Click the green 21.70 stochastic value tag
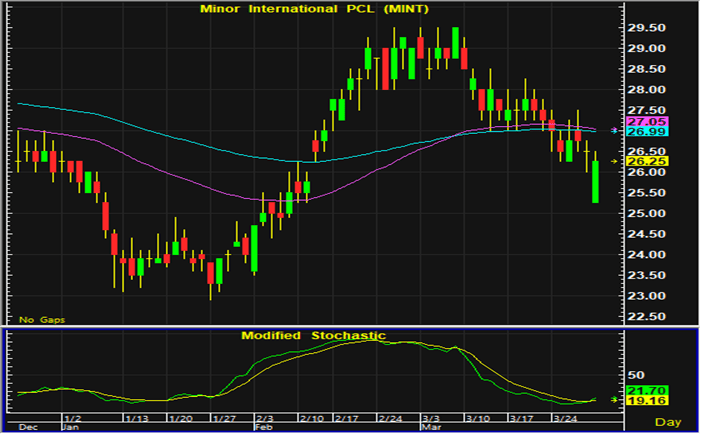Image resolution: width=701 pixels, height=434 pixels. click(626, 390)
